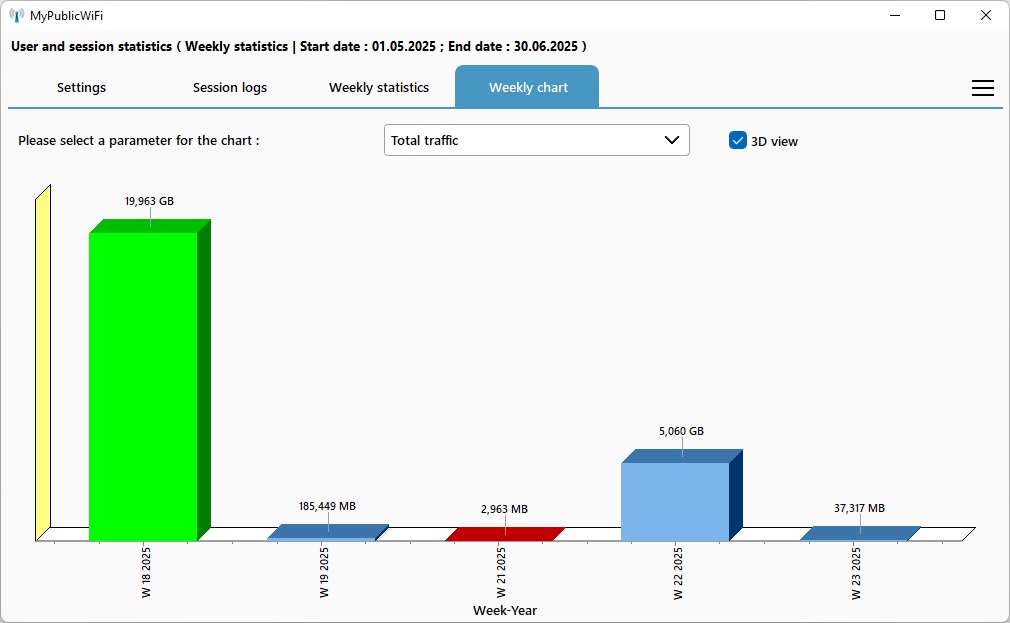Open the Session logs tab
The image size is (1010, 623).
click(x=230, y=88)
